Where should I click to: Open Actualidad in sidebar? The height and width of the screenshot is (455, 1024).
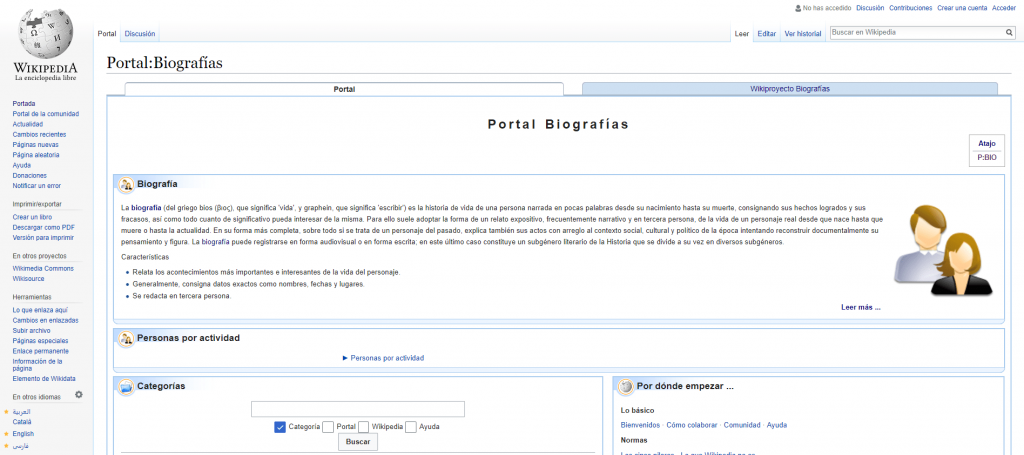click(x=27, y=124)
